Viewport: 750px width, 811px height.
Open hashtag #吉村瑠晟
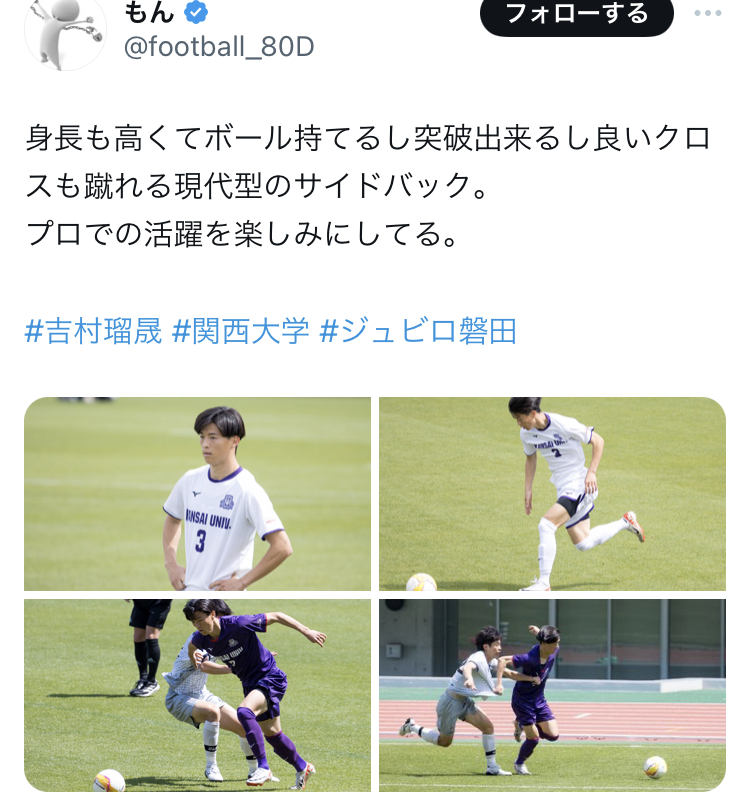(x=93, y=331)
